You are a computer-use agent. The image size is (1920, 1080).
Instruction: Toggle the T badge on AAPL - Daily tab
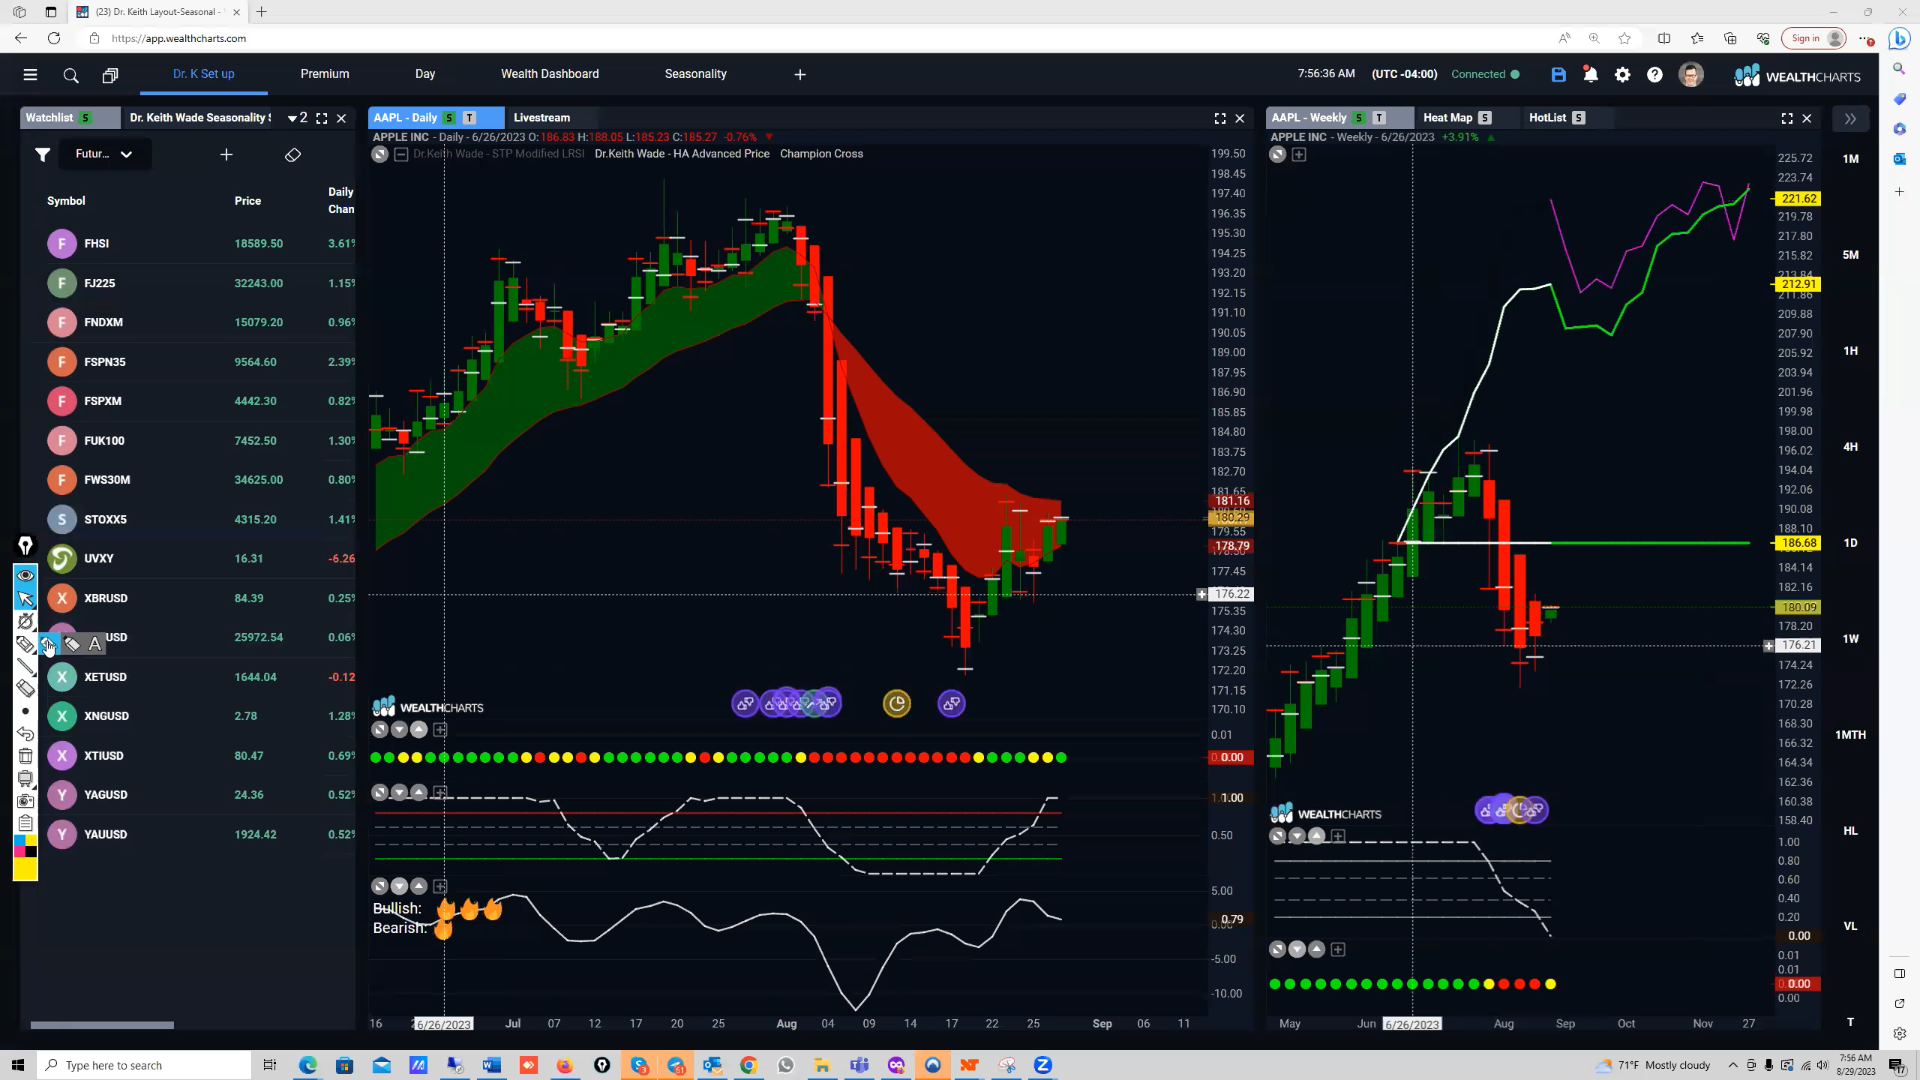(x=469, y=118)
